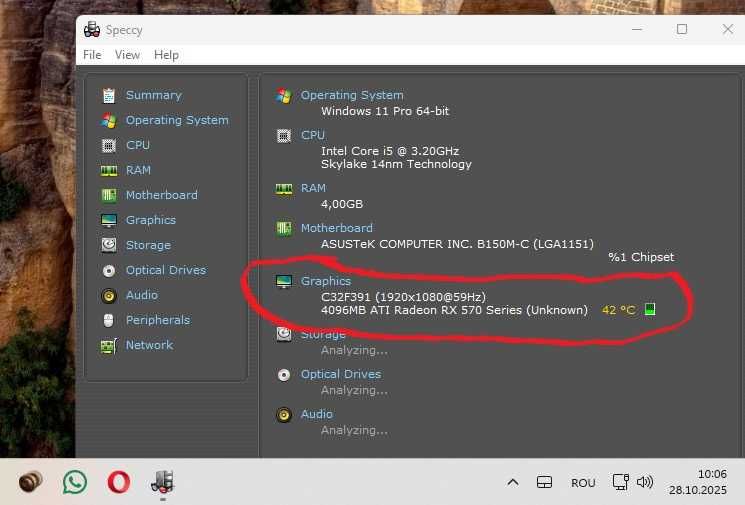Click the network status tray icon
The height and width of the screenshot is (505, 745).
[621, 482]
